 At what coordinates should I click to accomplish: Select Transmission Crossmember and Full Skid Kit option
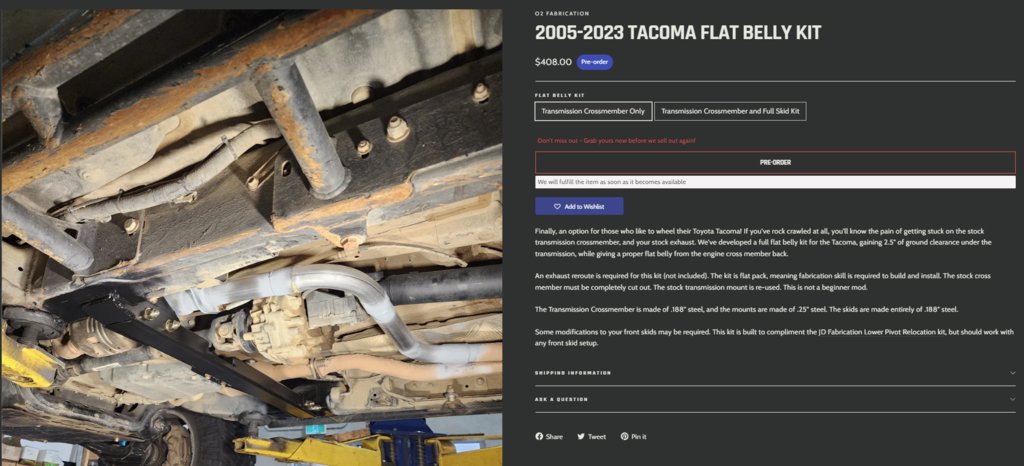(730, 111)
